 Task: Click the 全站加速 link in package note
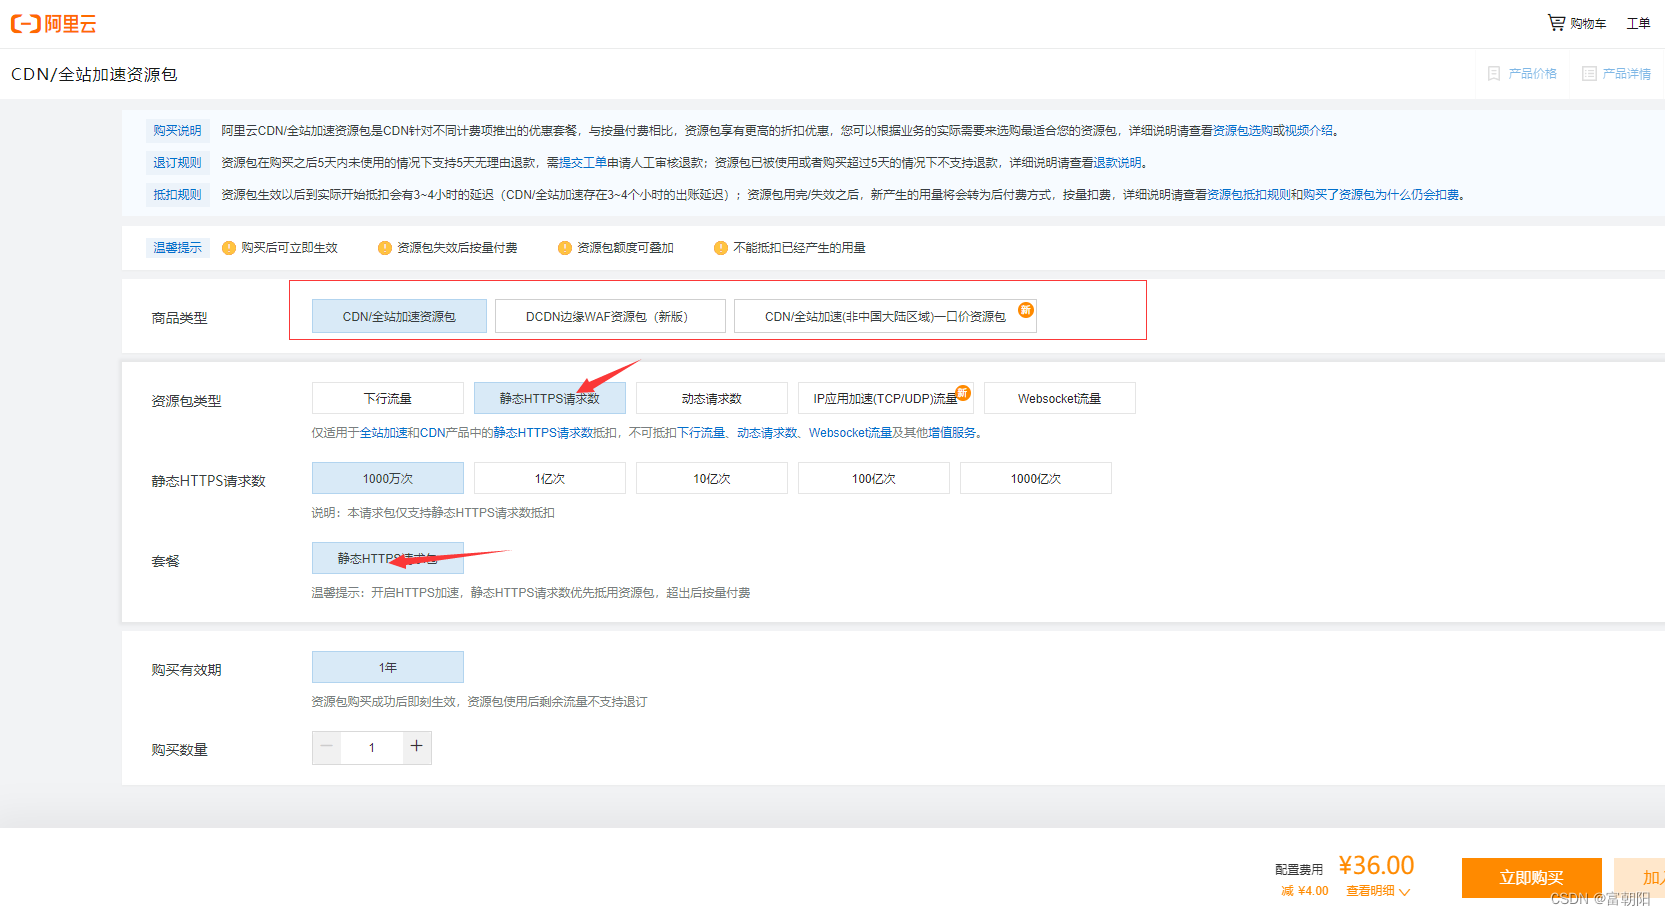tap(383, 433)
